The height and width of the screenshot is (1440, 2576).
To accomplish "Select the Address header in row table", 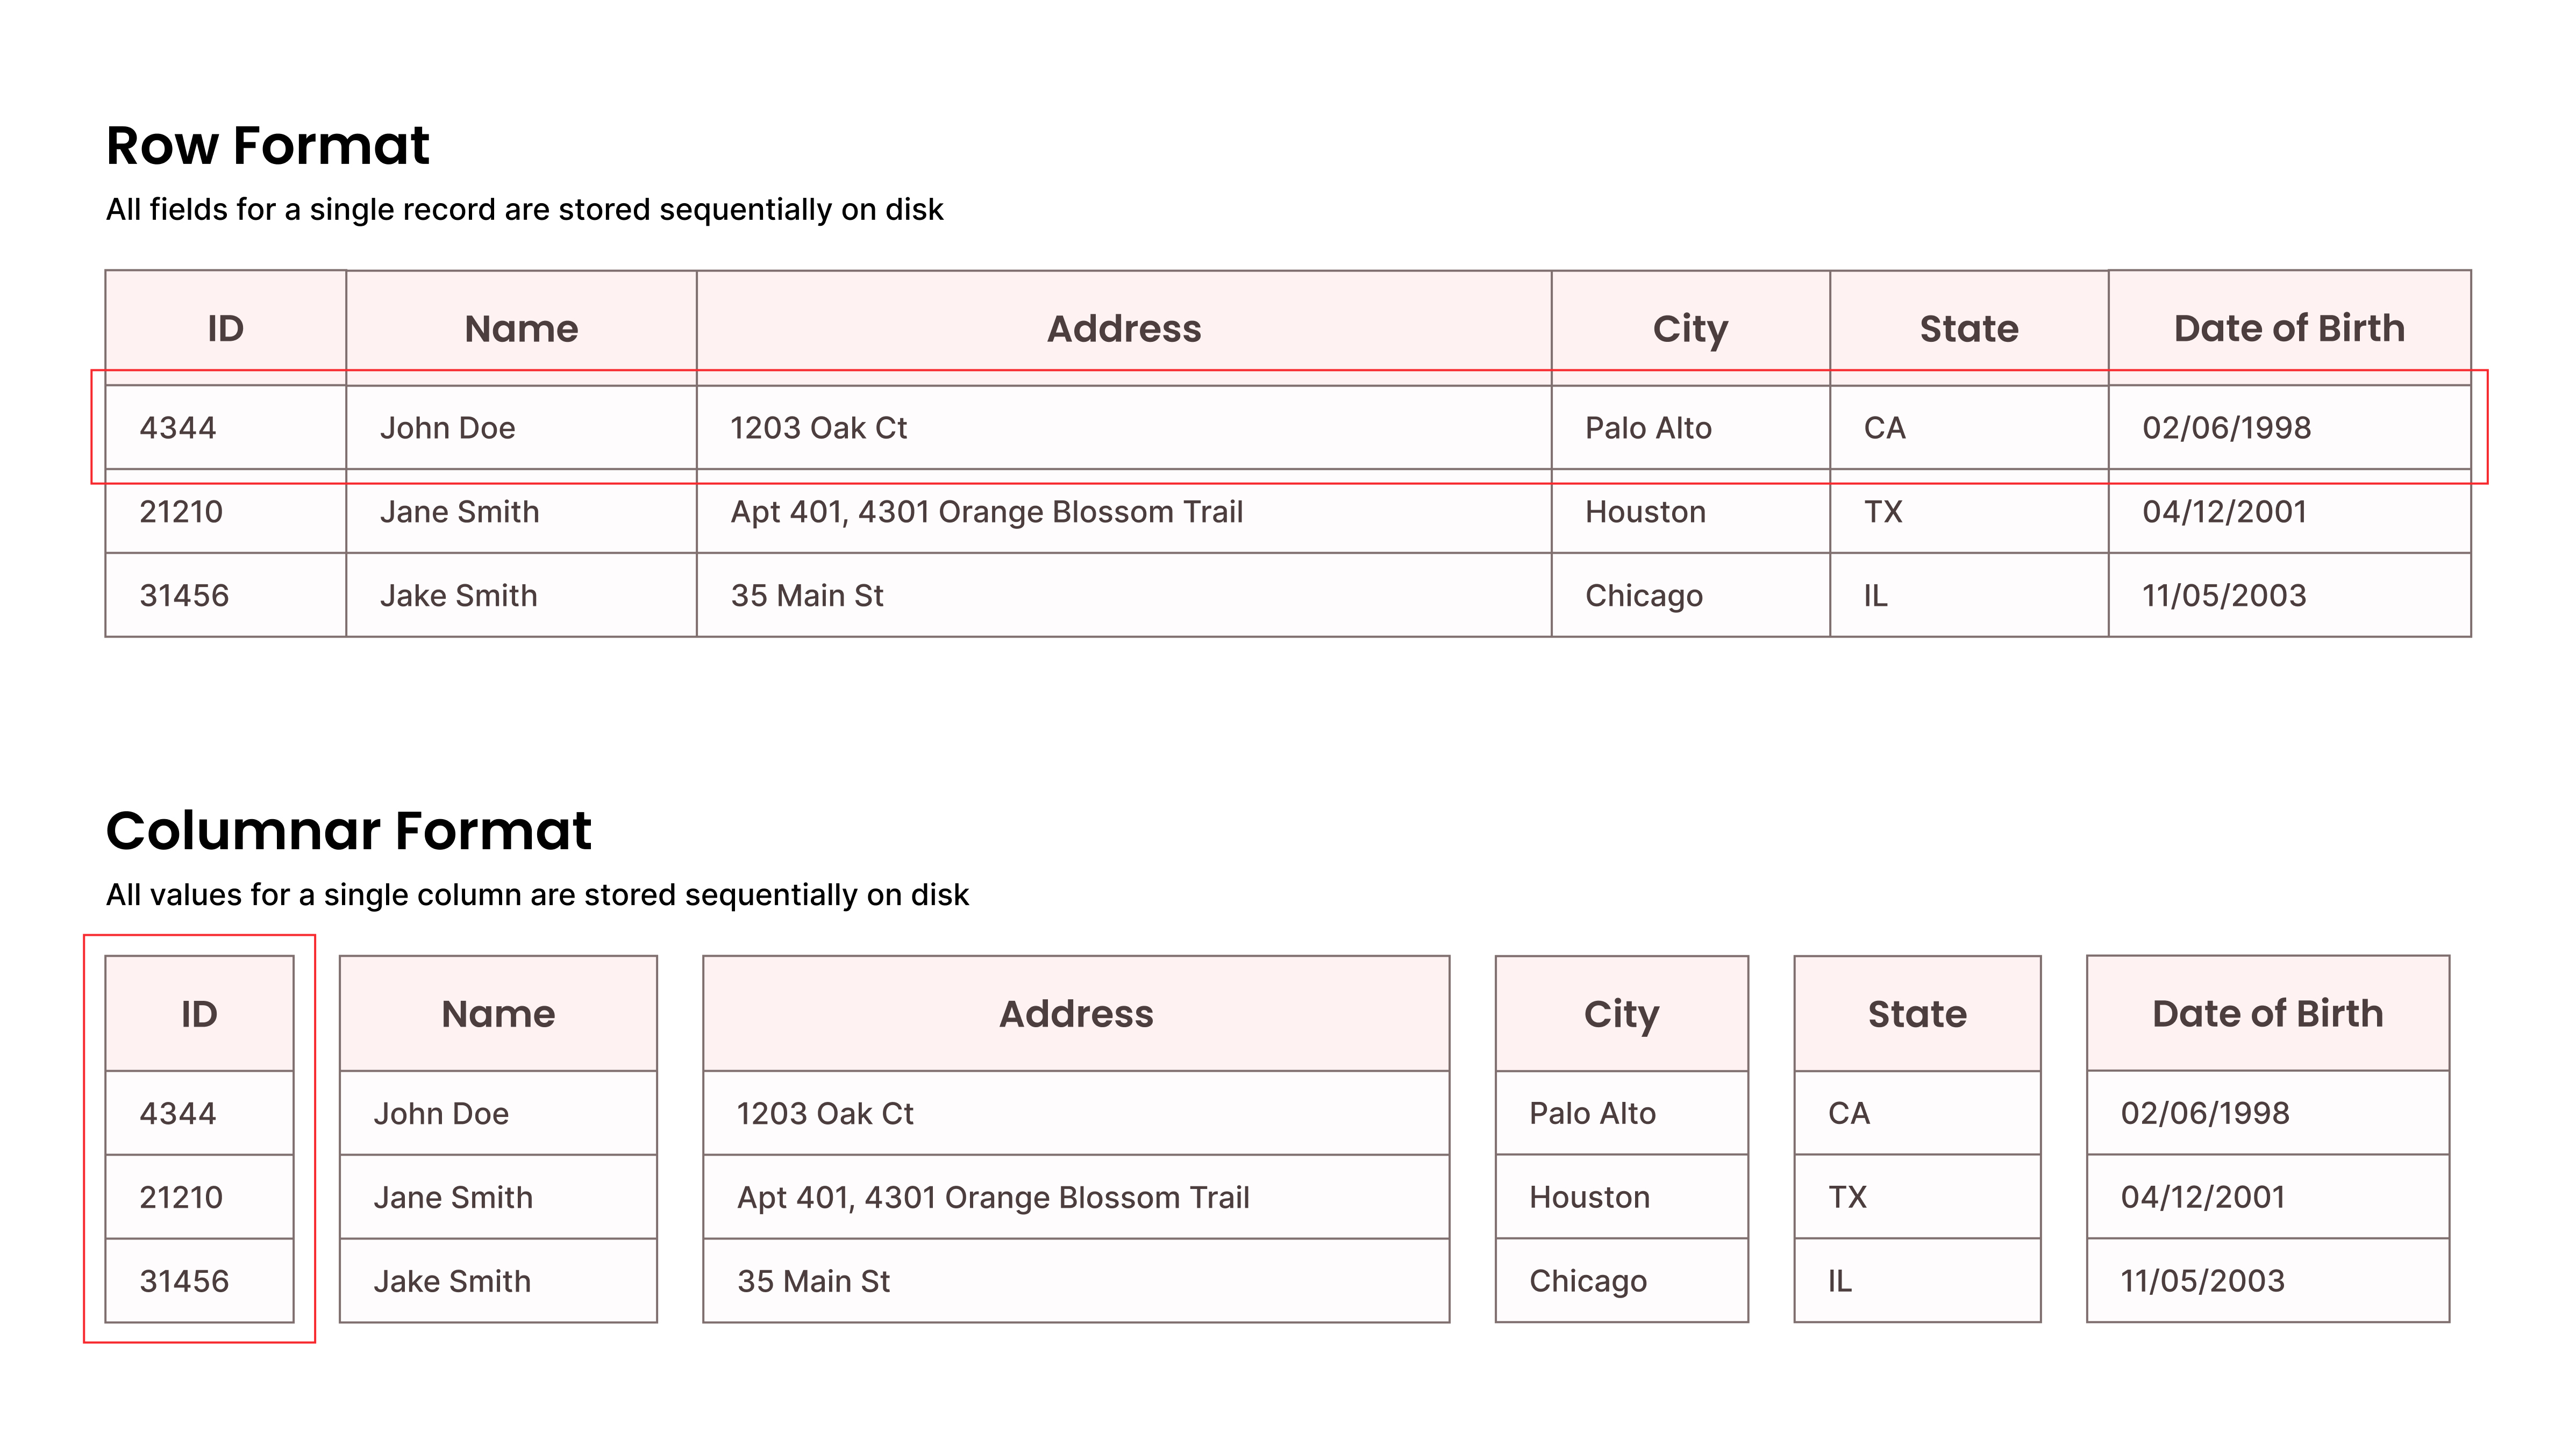I will [x=1123, y=329].
